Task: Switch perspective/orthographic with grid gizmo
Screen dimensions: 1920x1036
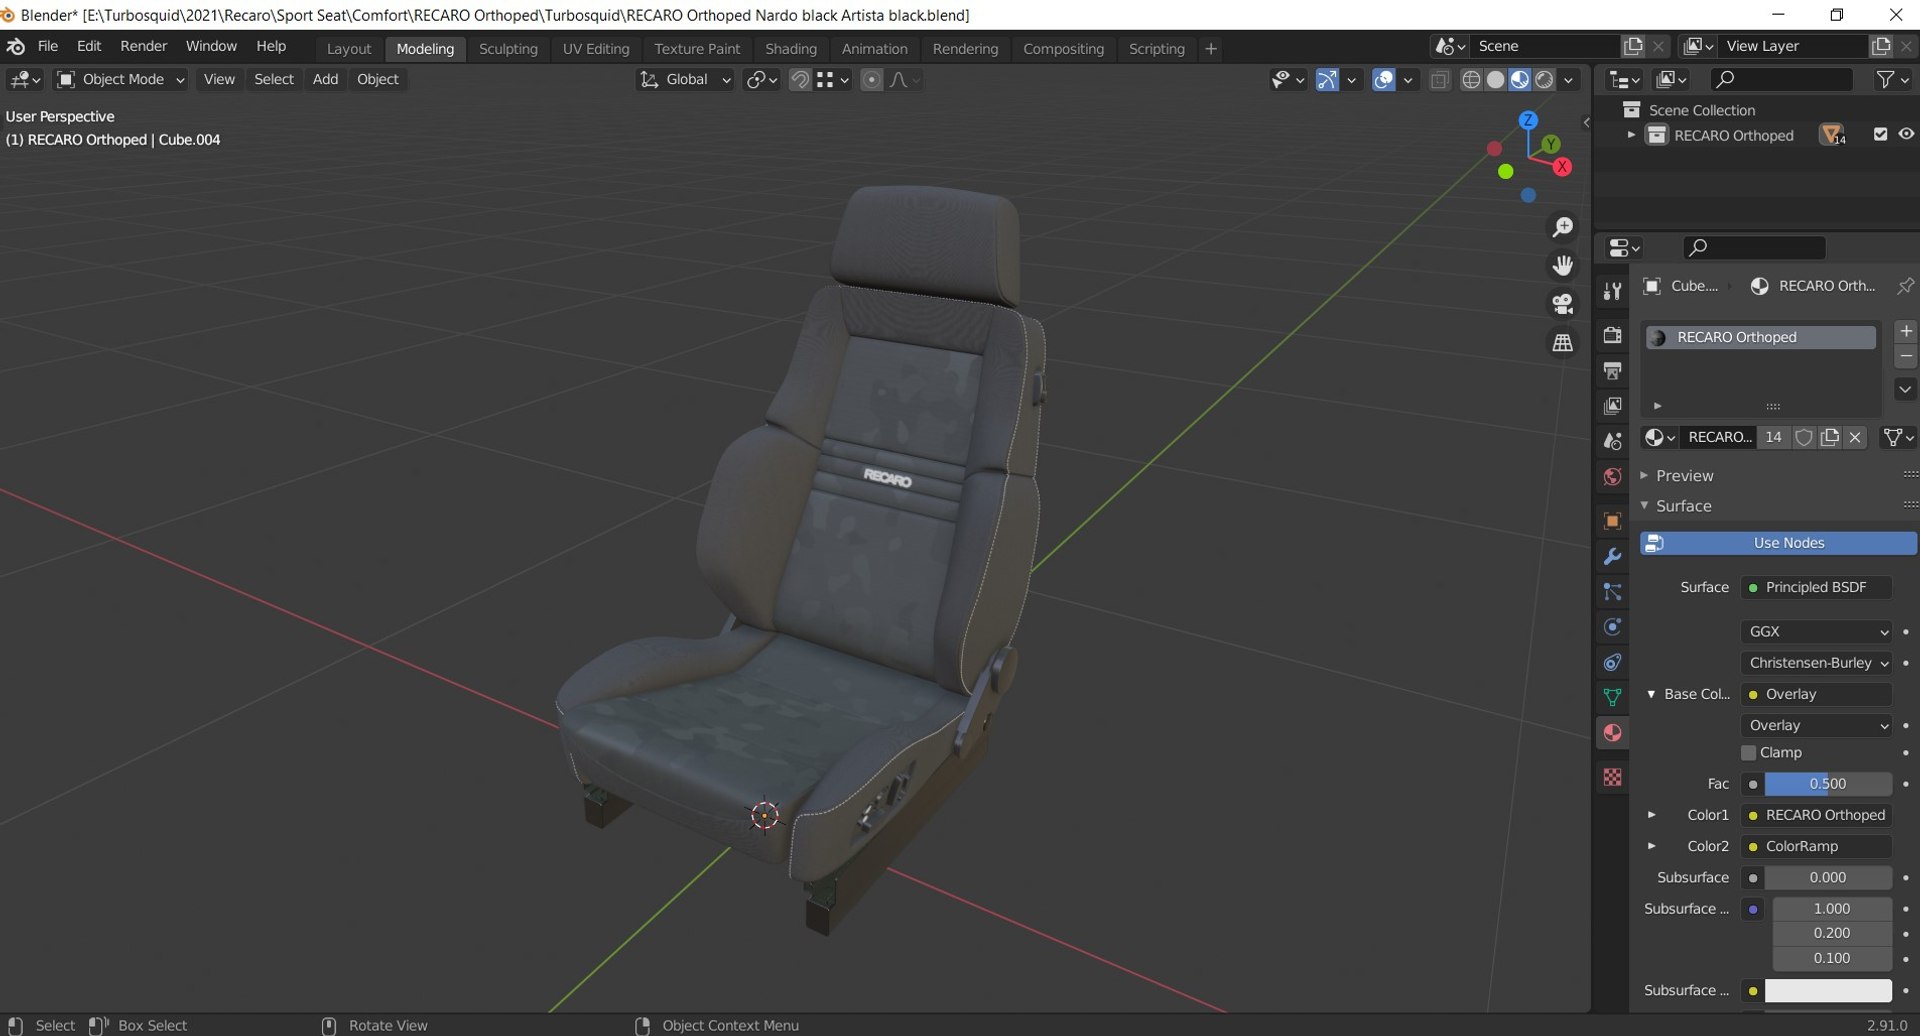Action: 1562,342
